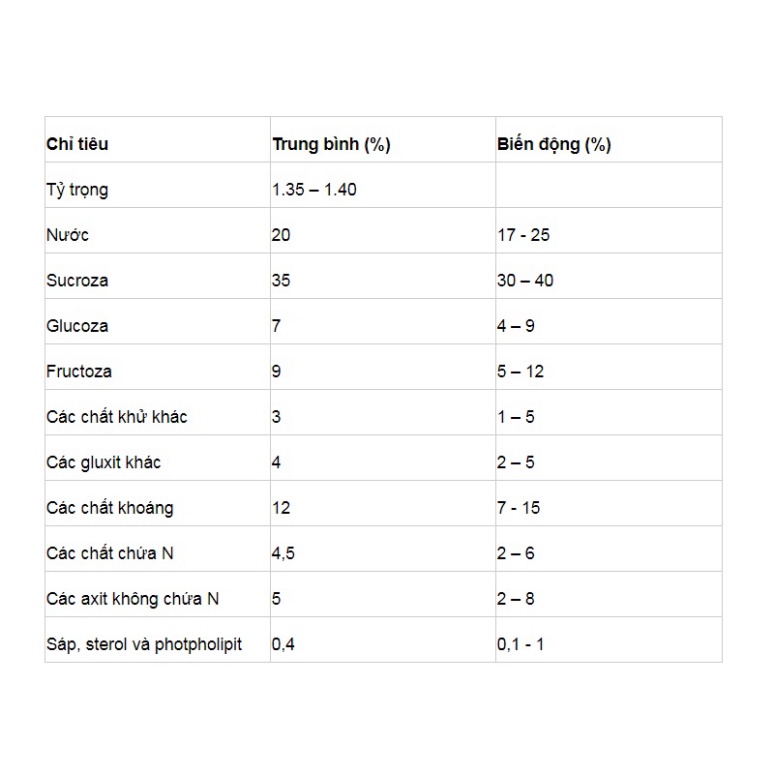Click the value '1.35 – 1.40'
The width and height of the screenshot is (774, 774).
(x=314, y=190)
